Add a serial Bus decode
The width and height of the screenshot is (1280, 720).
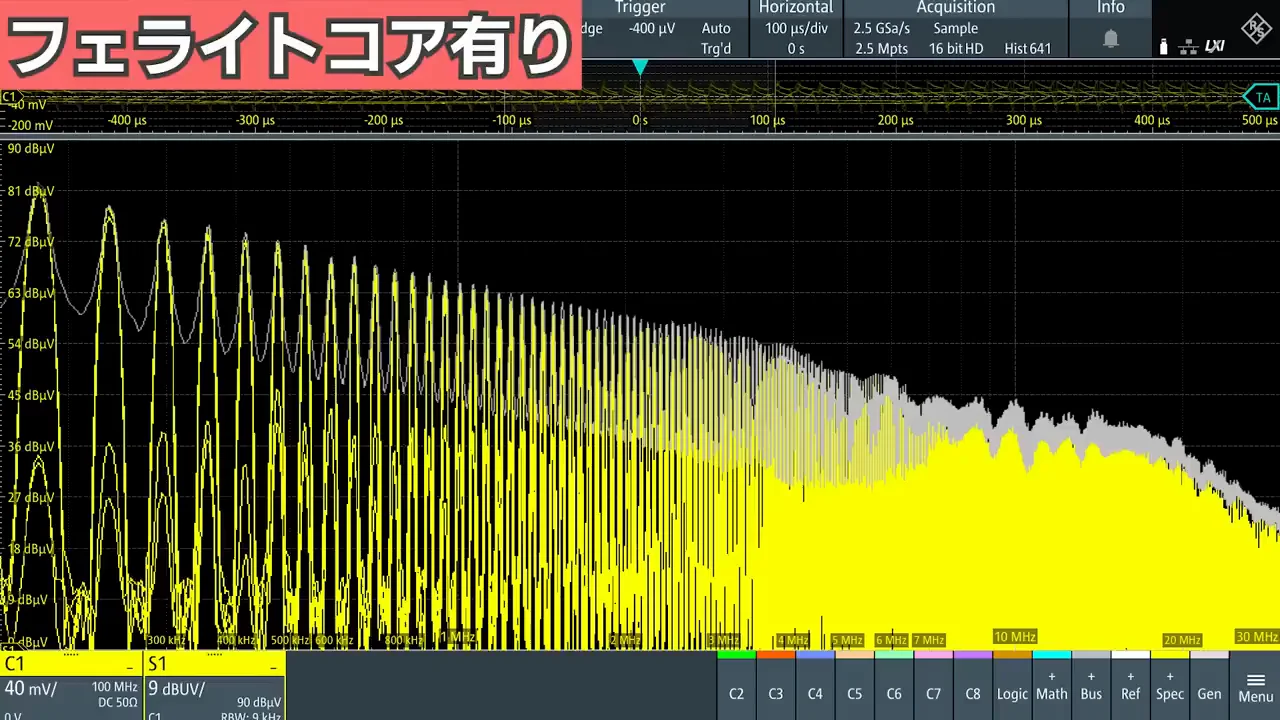point(1091,686)
